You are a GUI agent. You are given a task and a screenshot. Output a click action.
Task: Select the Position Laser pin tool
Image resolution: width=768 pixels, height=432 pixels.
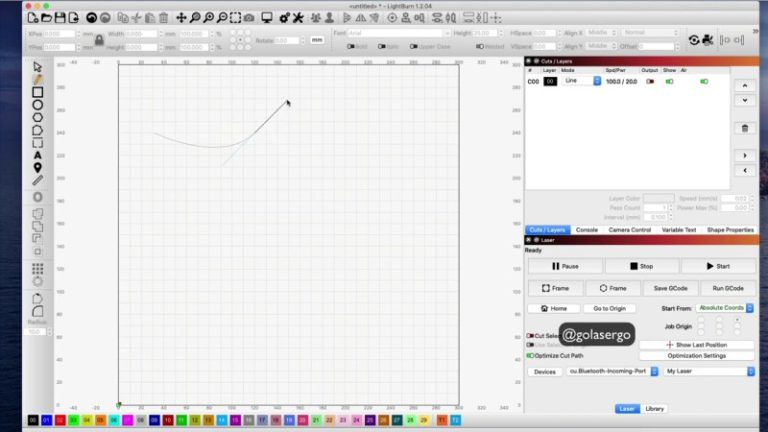point(38,168)
